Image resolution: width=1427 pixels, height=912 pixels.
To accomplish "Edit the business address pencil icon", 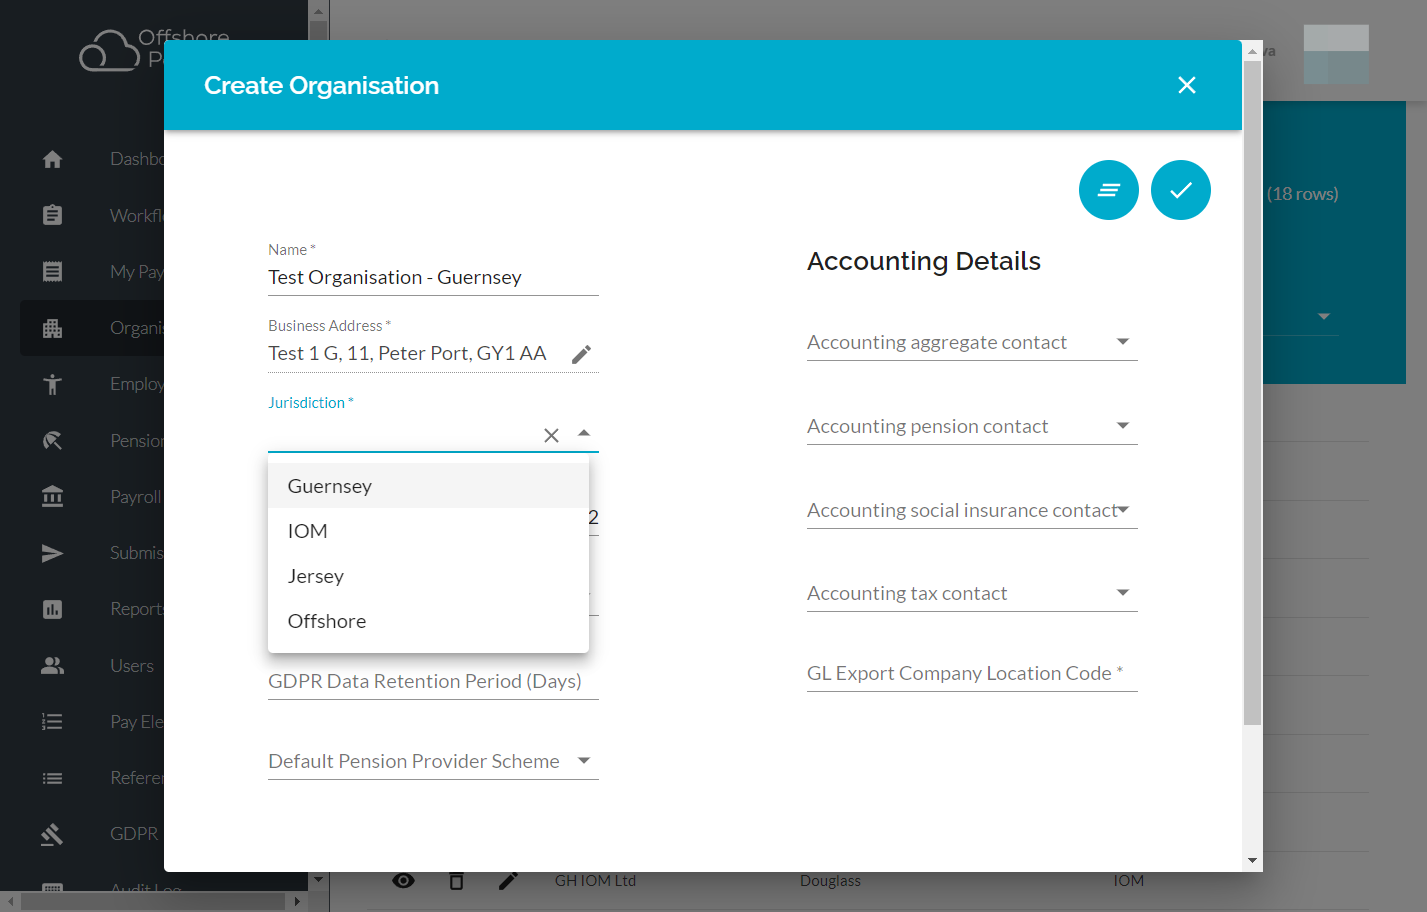I will [x=581, y=354].
